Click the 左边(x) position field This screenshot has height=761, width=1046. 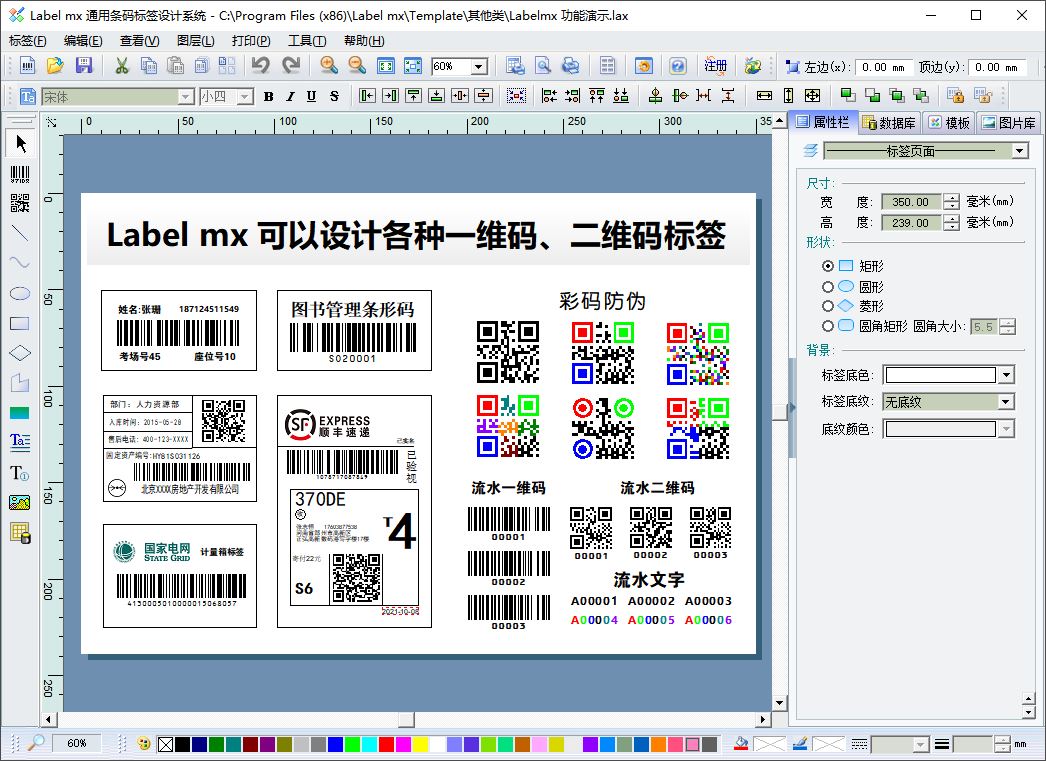click(x=884, y=67)
